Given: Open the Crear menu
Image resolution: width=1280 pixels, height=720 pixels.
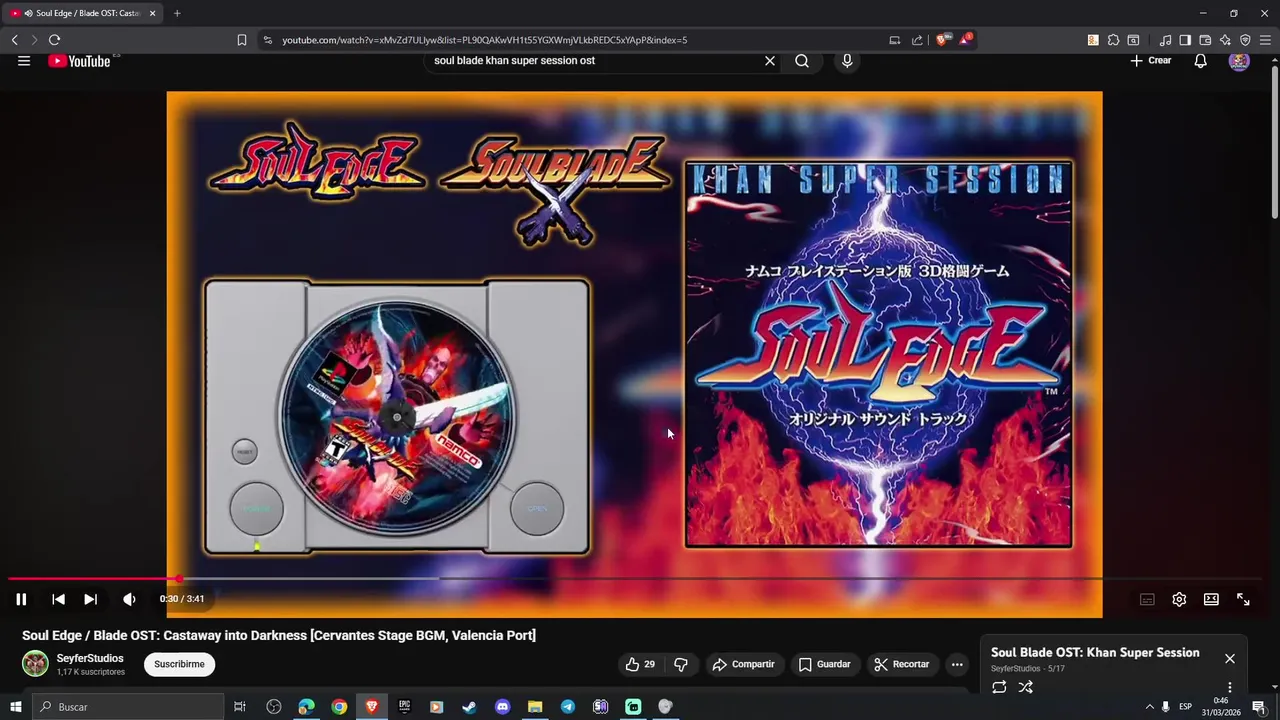Looking at the screenshot, I should point(1151,61).
